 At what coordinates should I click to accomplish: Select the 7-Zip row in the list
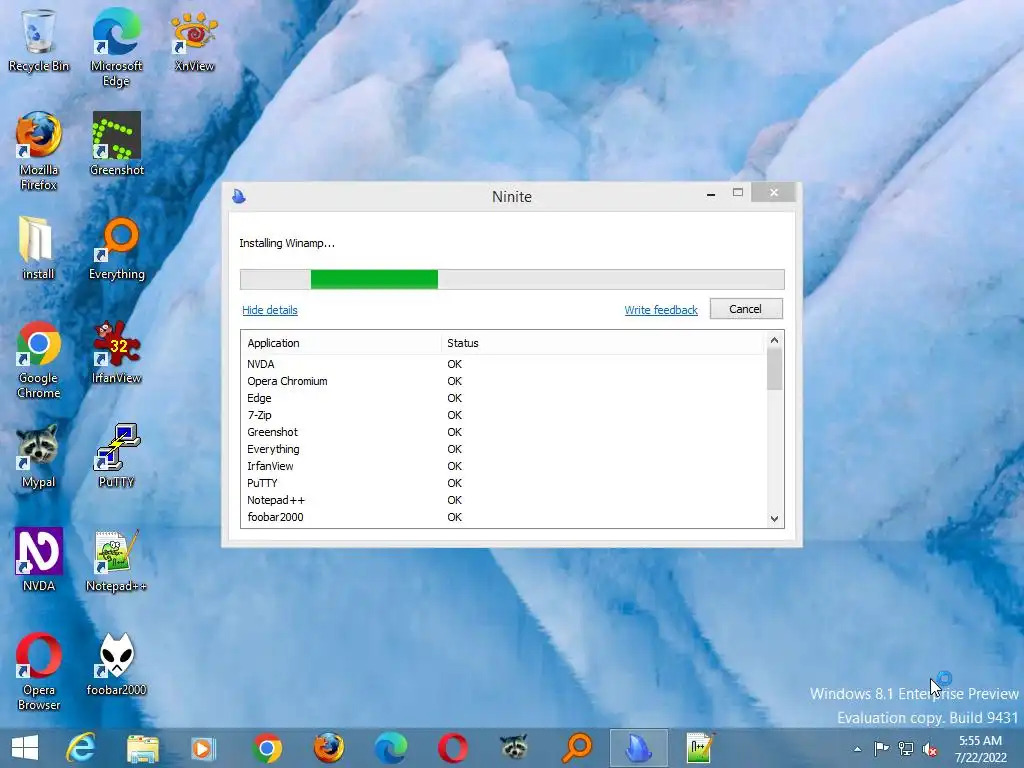pyautogui.click(x=504, y=415)
